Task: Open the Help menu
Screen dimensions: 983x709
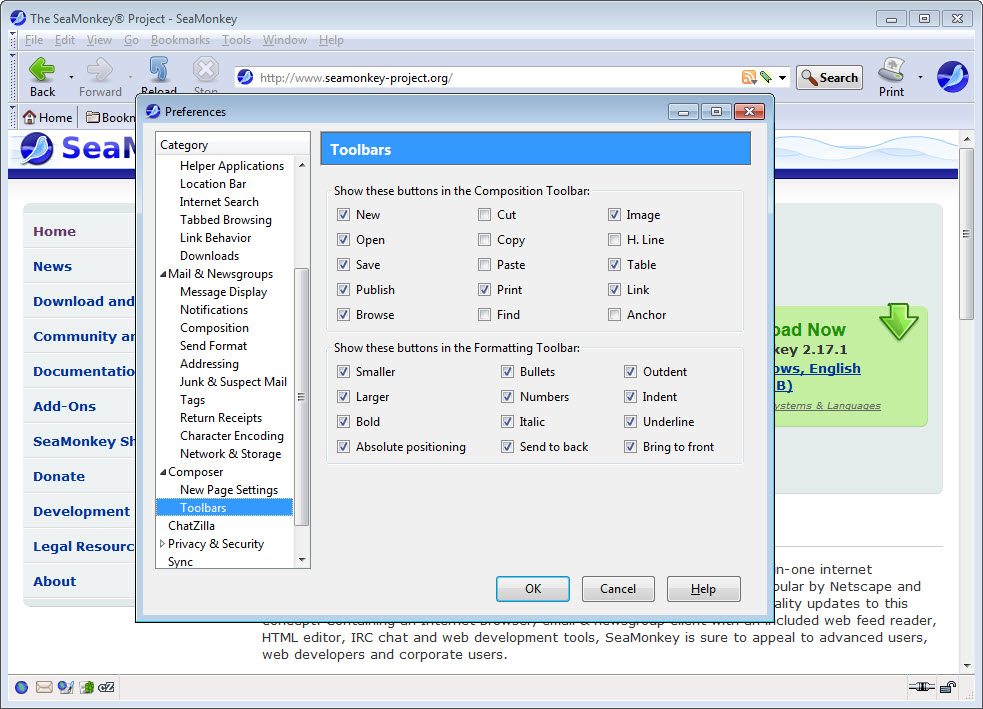Action: (x=331, y=40)
